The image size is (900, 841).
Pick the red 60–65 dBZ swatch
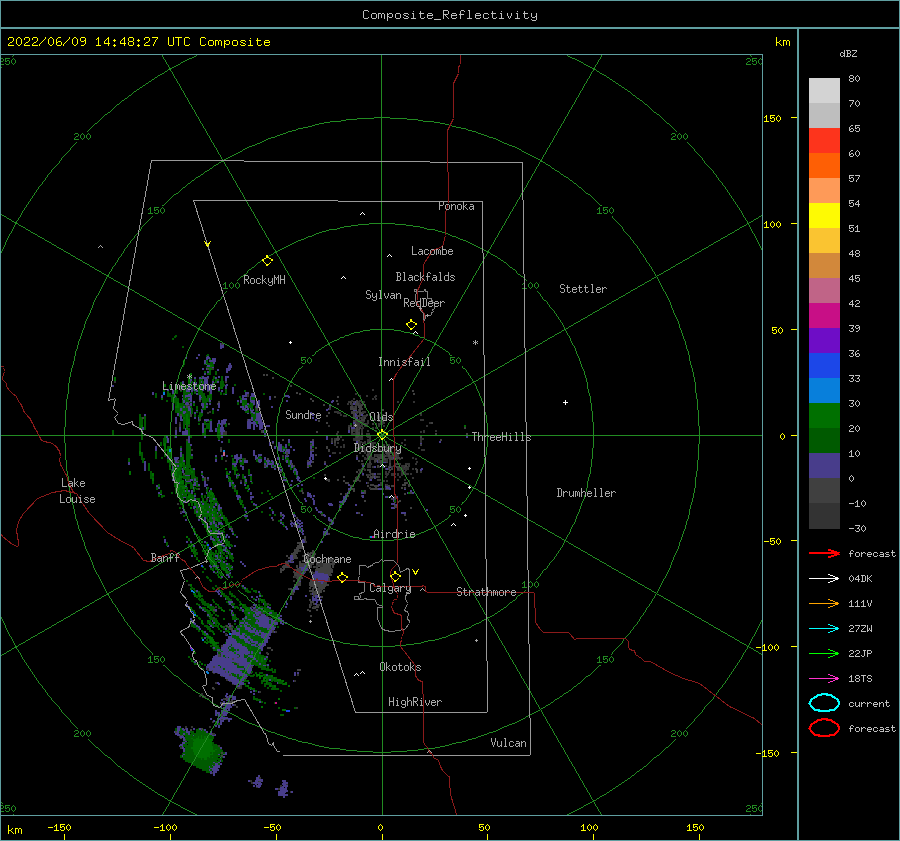coord(824,141)
